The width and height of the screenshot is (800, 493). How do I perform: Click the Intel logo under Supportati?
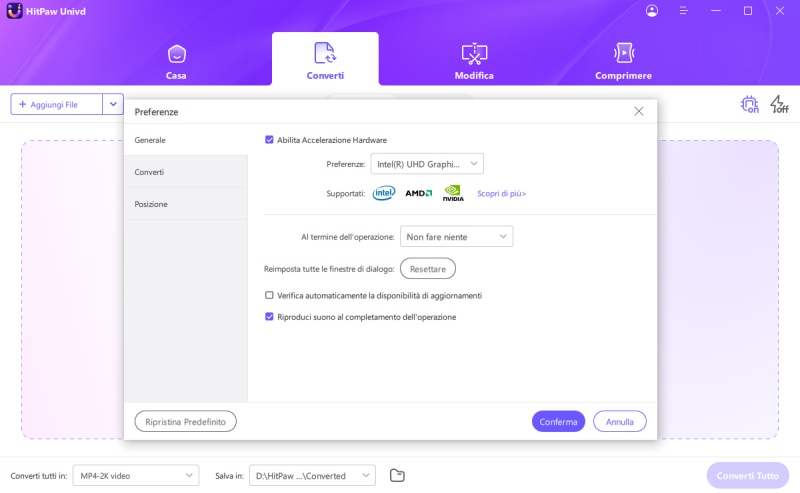[384, 193]
